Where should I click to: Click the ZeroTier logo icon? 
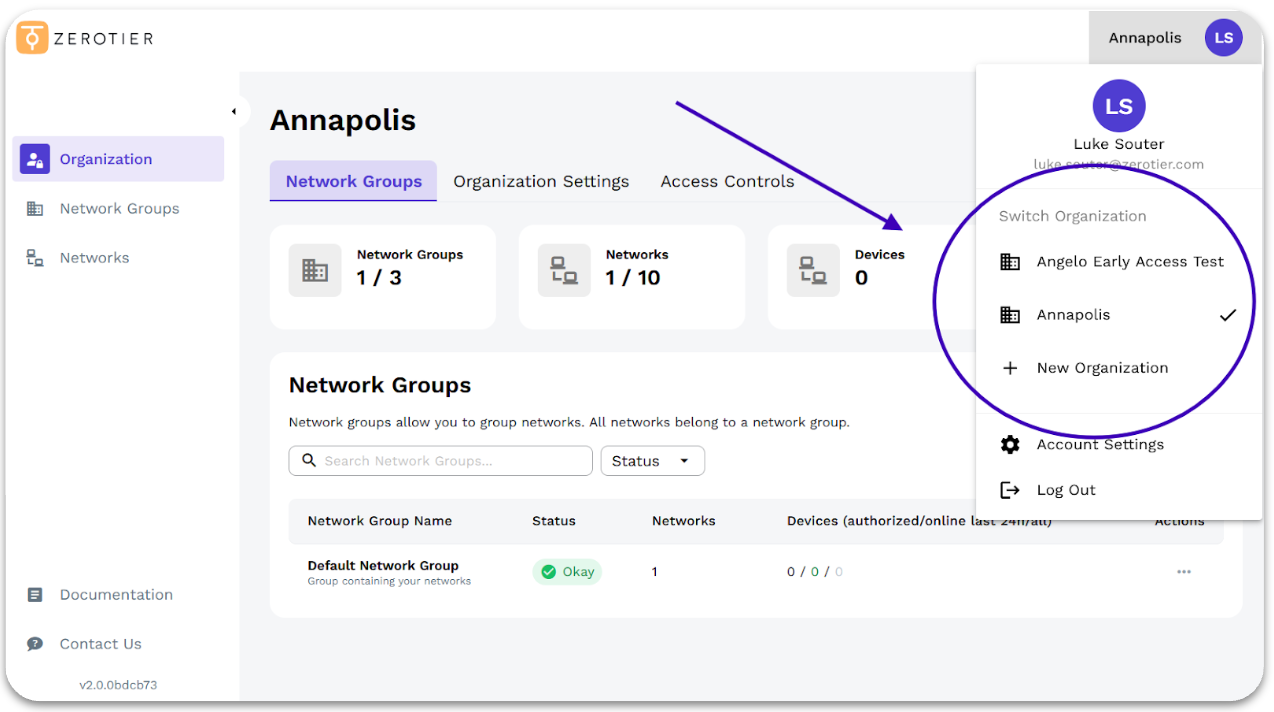click(x=32, y=38)
